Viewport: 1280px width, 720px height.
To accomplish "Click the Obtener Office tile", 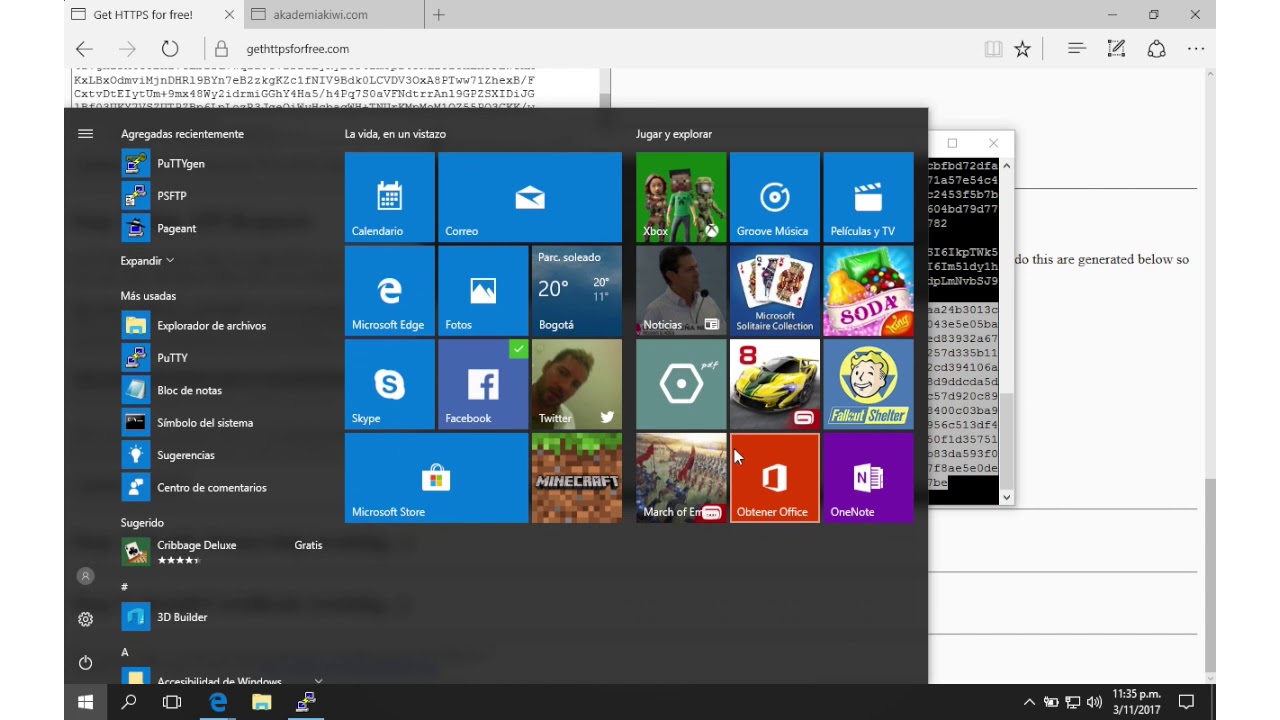I will (x=774, y=478).
